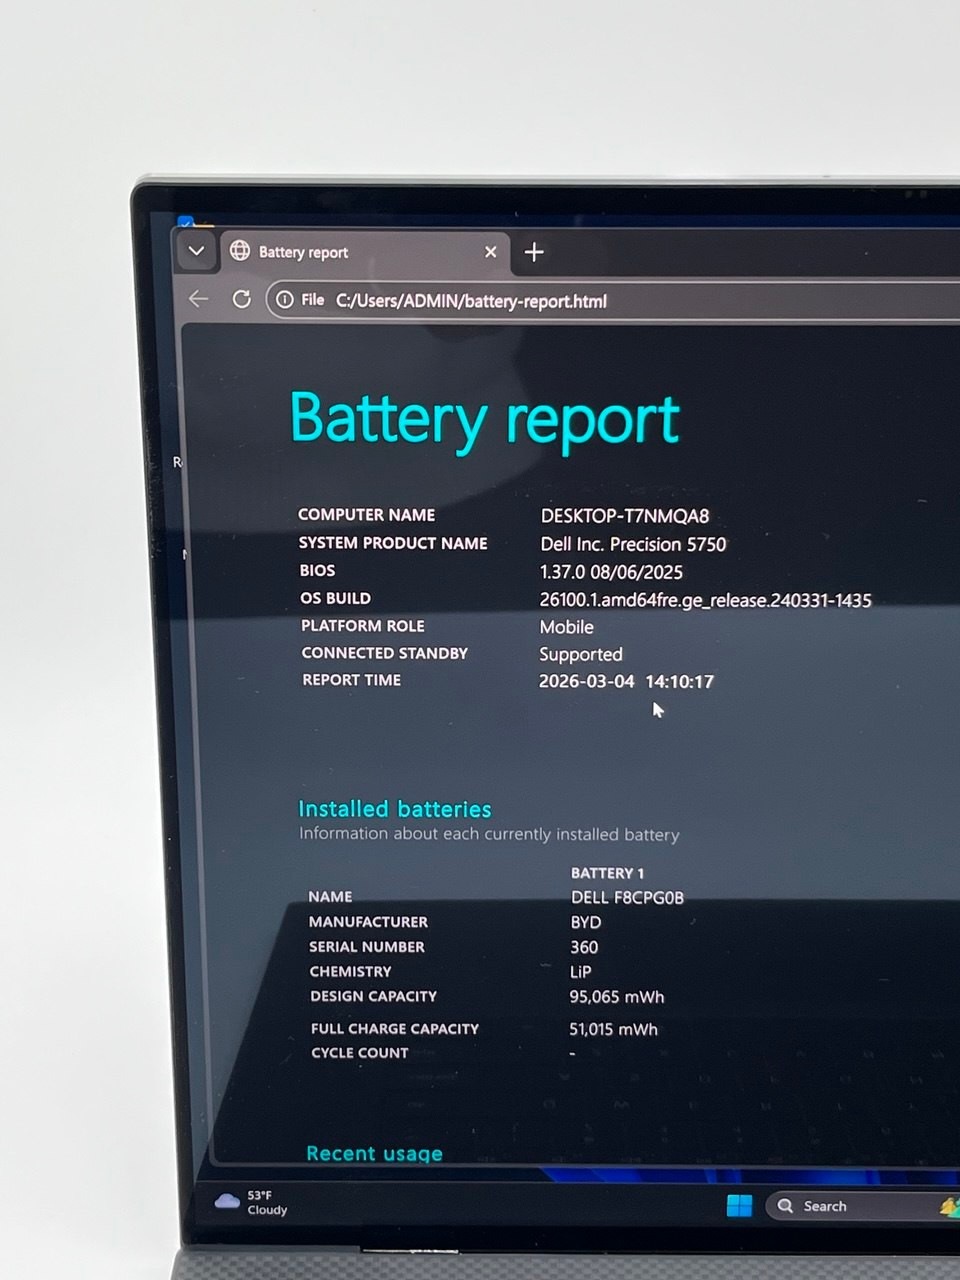View site info via File icon

(300, 300)
